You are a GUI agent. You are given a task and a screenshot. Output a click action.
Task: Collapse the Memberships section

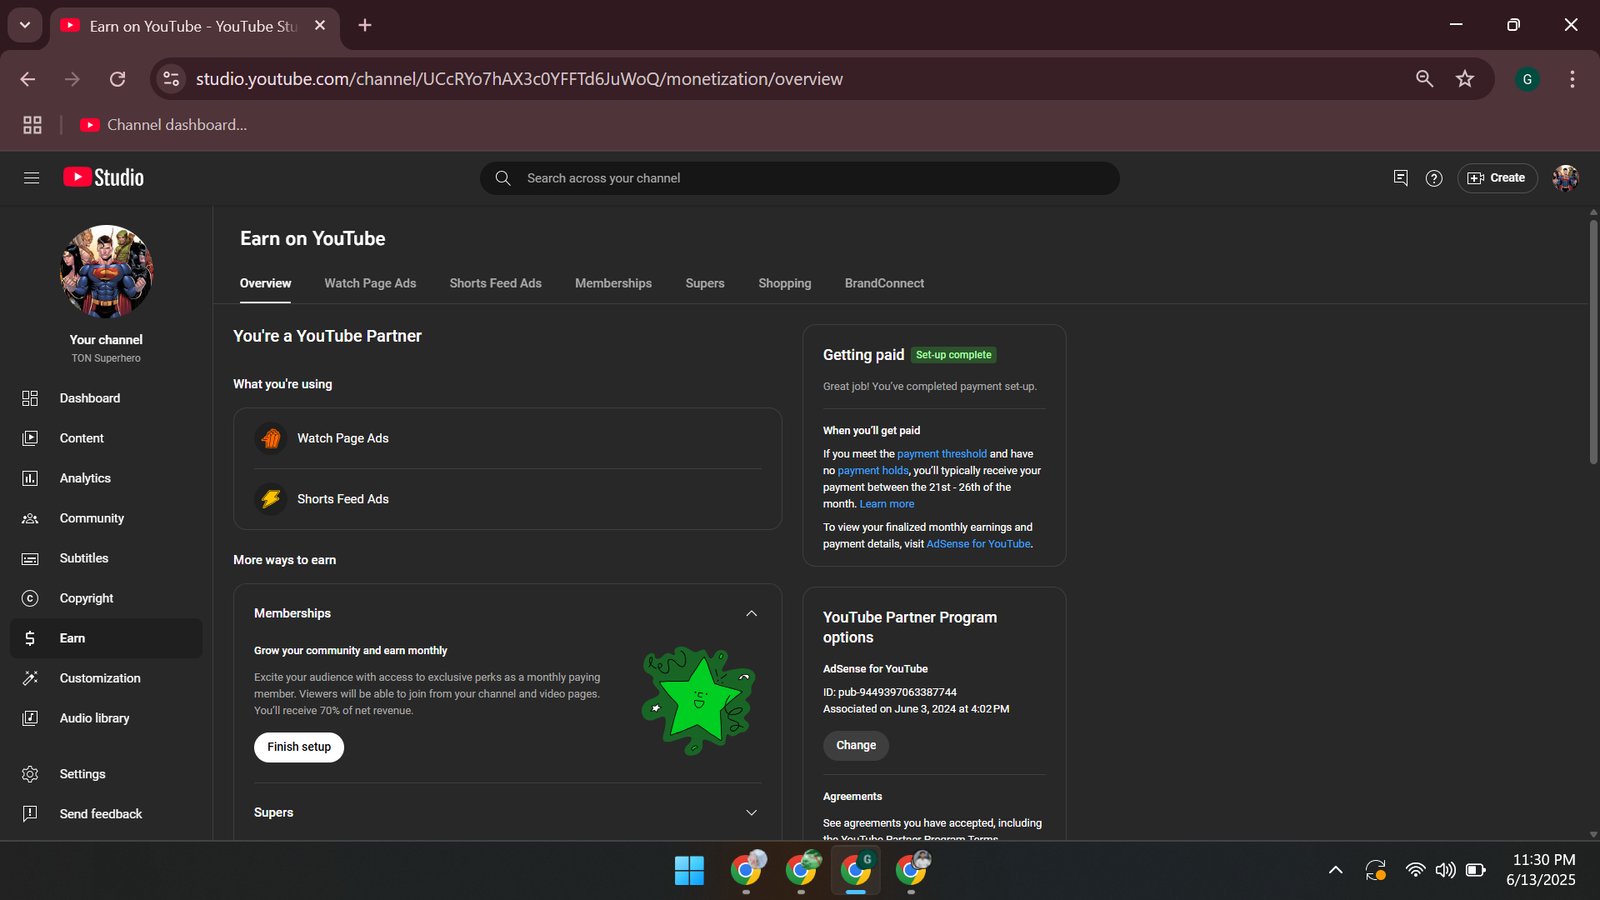[751, 613]
